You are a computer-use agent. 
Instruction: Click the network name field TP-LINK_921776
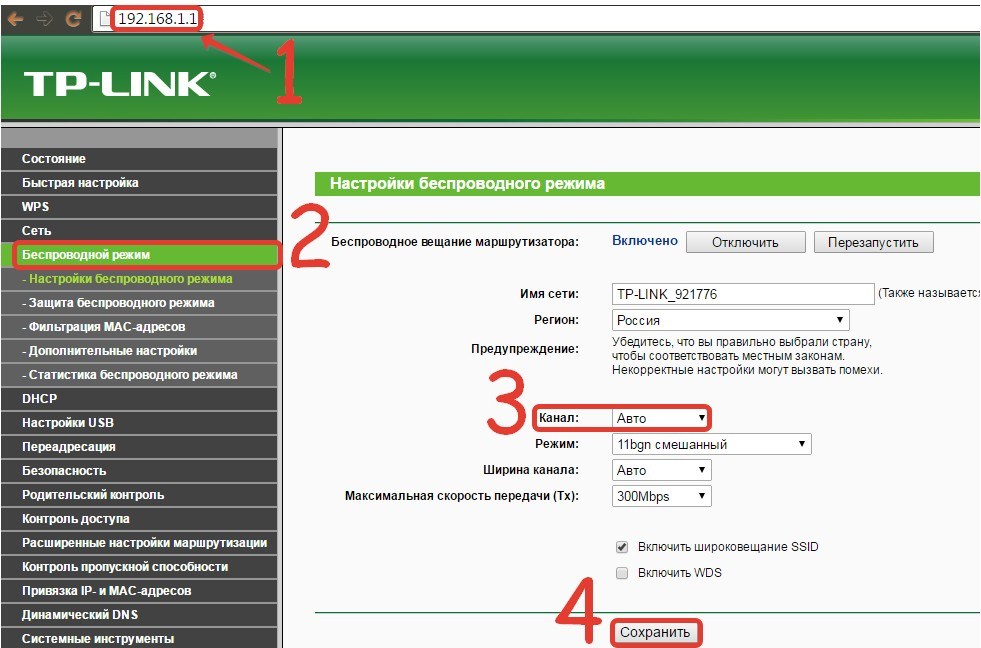tap(743, 294)
